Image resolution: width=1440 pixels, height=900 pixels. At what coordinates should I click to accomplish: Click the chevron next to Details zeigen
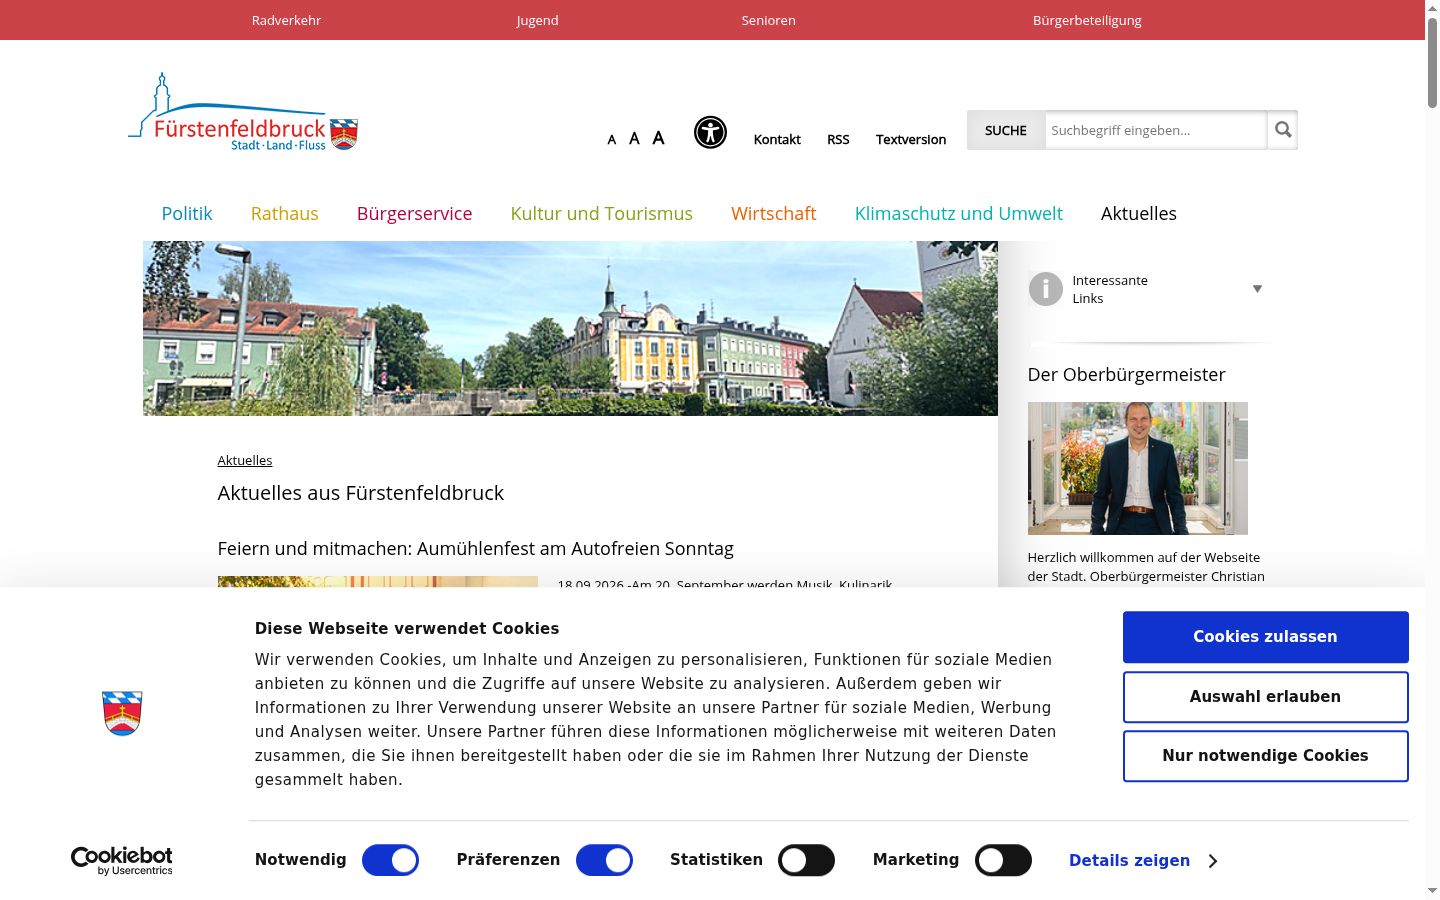point(1212,861)
